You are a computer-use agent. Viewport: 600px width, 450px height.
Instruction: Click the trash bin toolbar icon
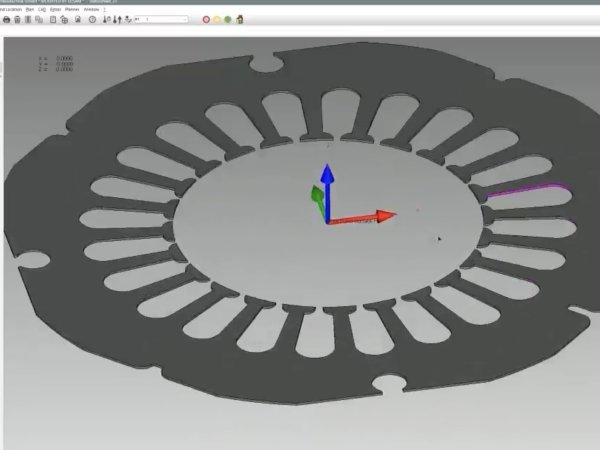(x=17, y=19)
